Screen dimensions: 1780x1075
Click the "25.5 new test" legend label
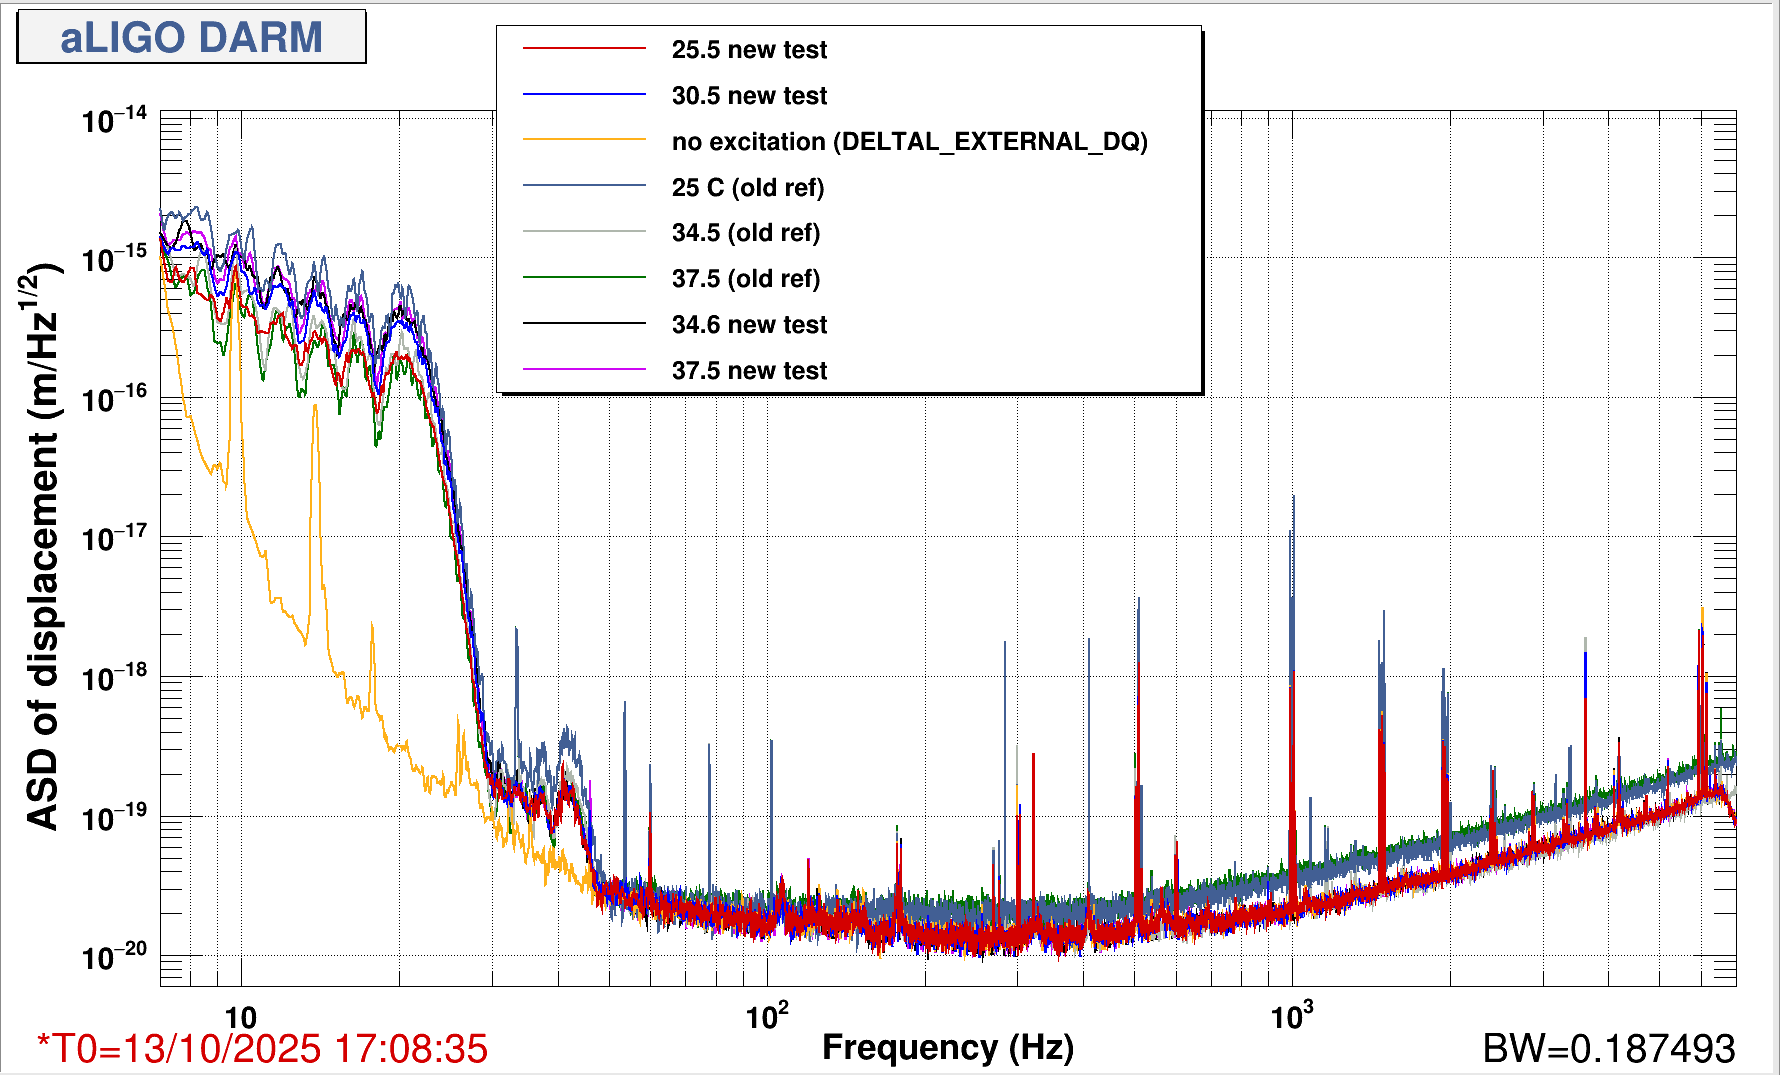(749, 50)
